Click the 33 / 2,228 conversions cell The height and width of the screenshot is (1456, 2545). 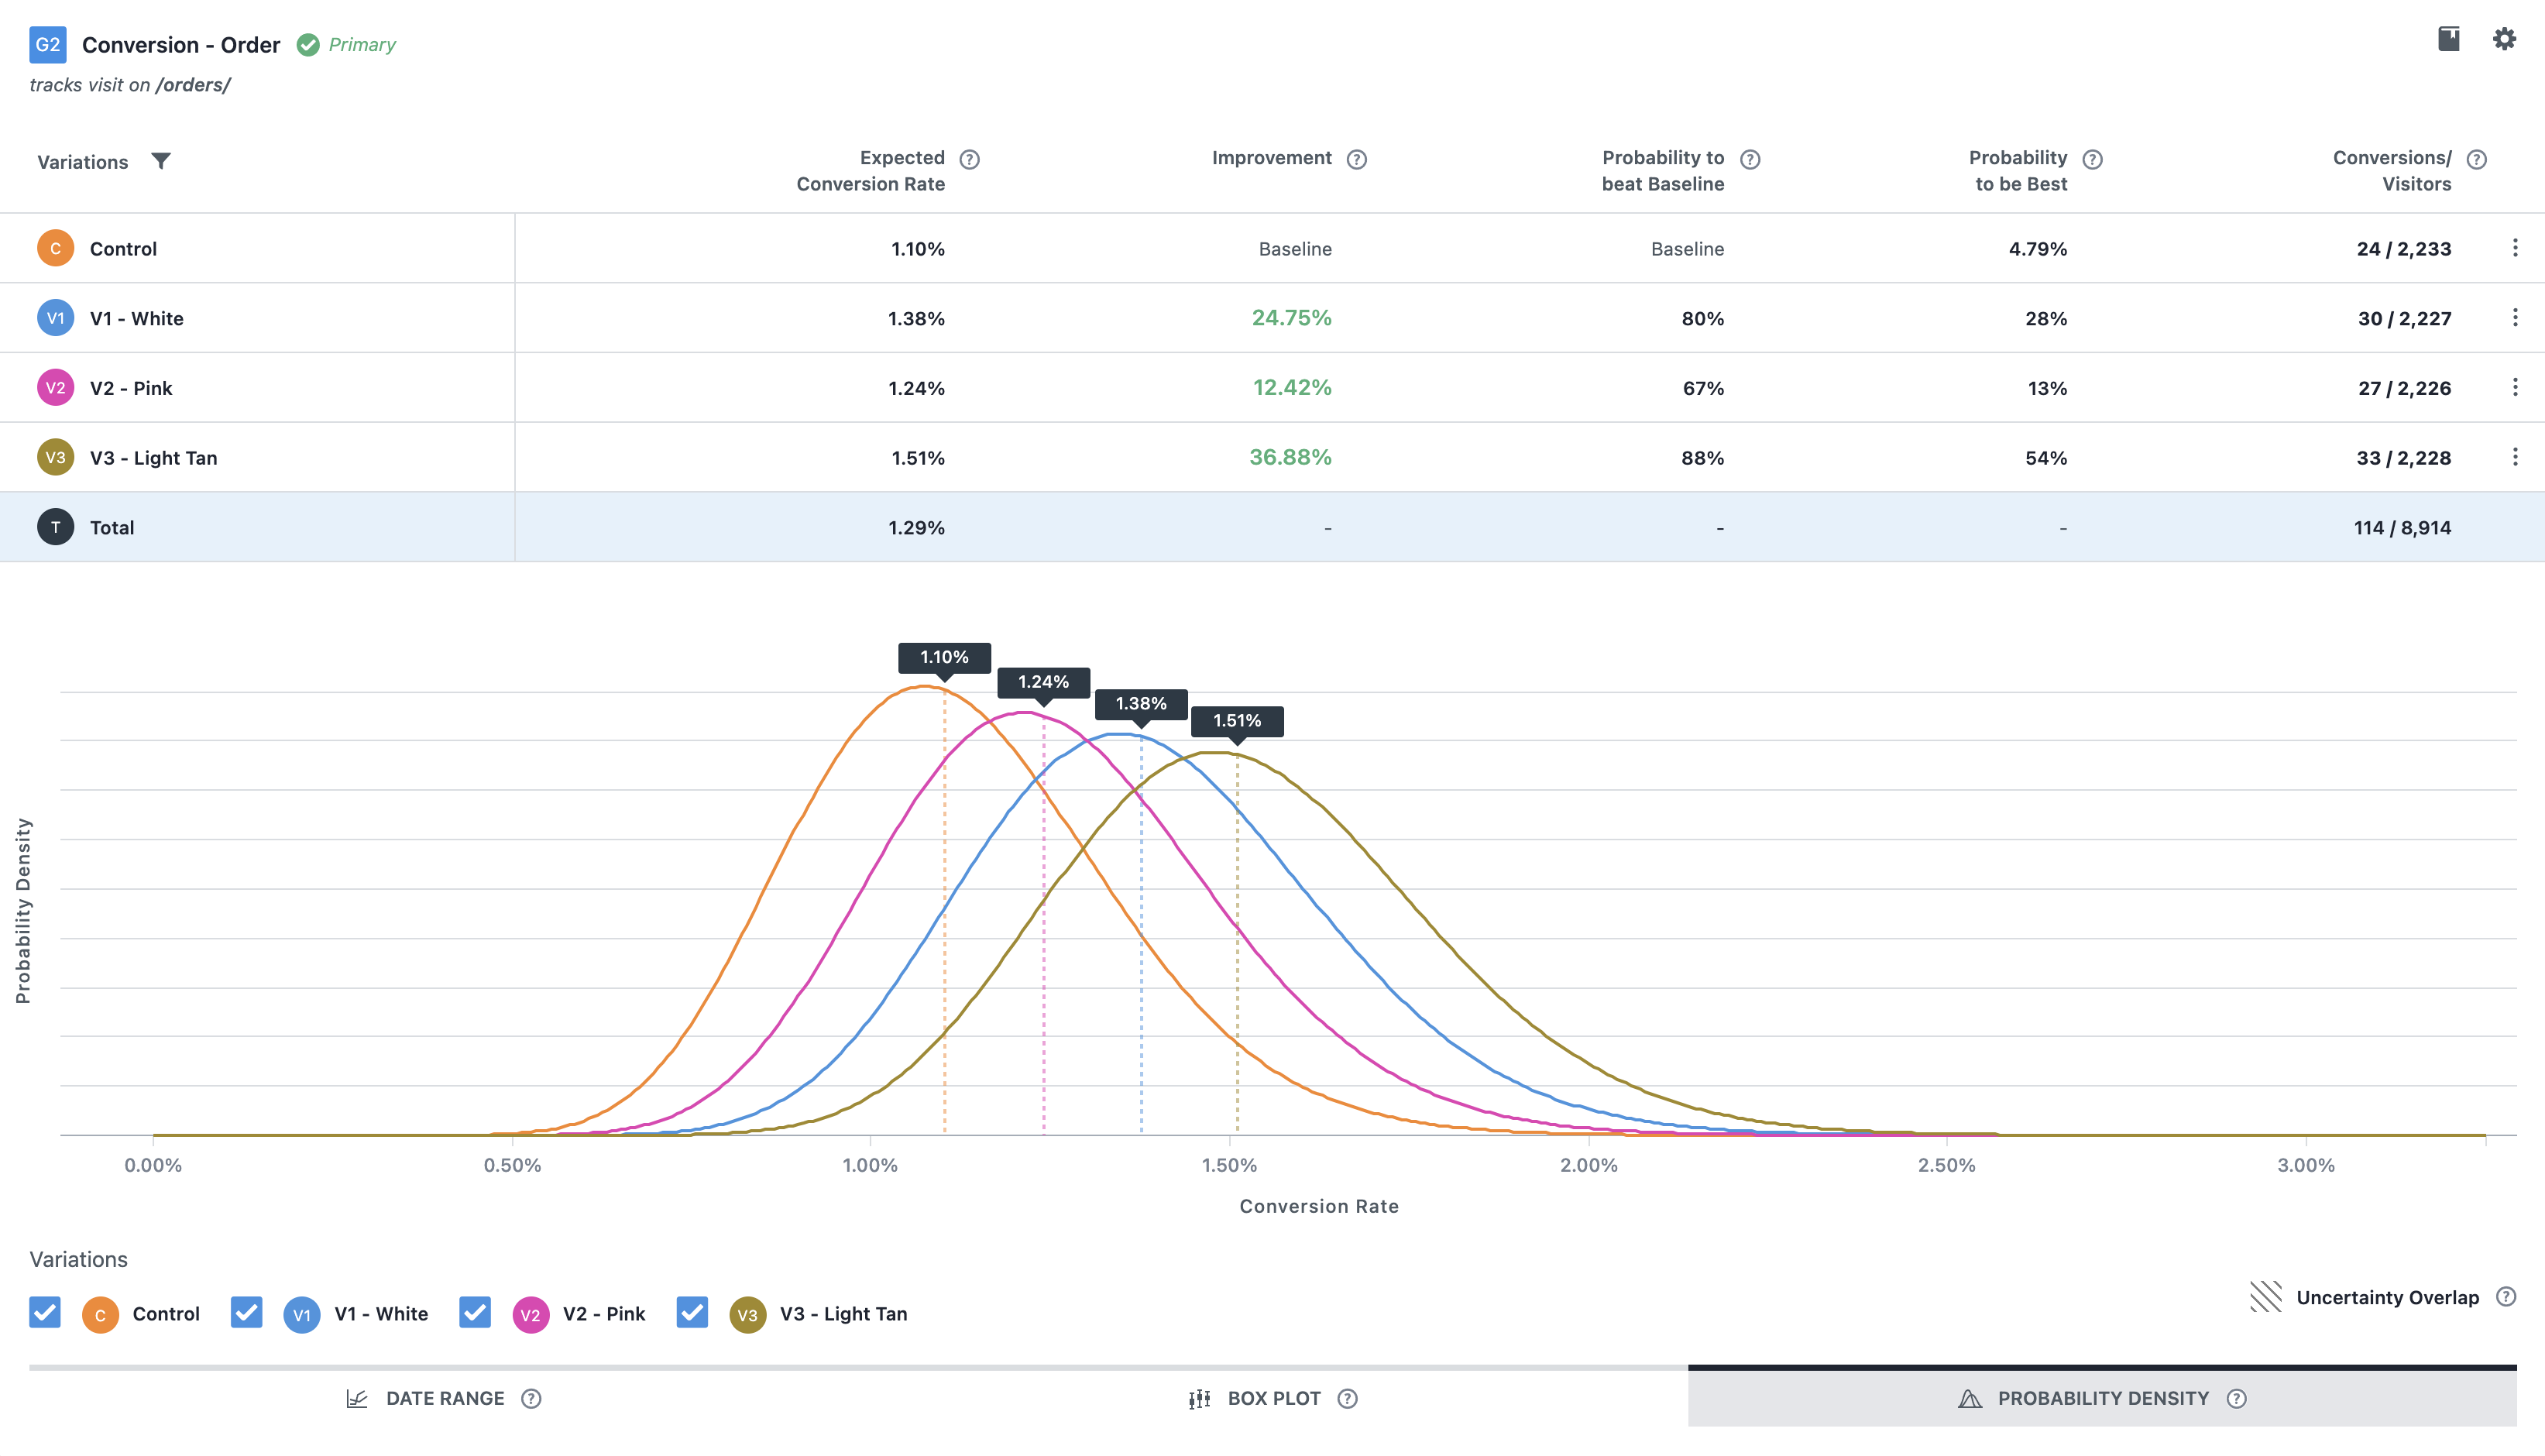click(2403, 458)
